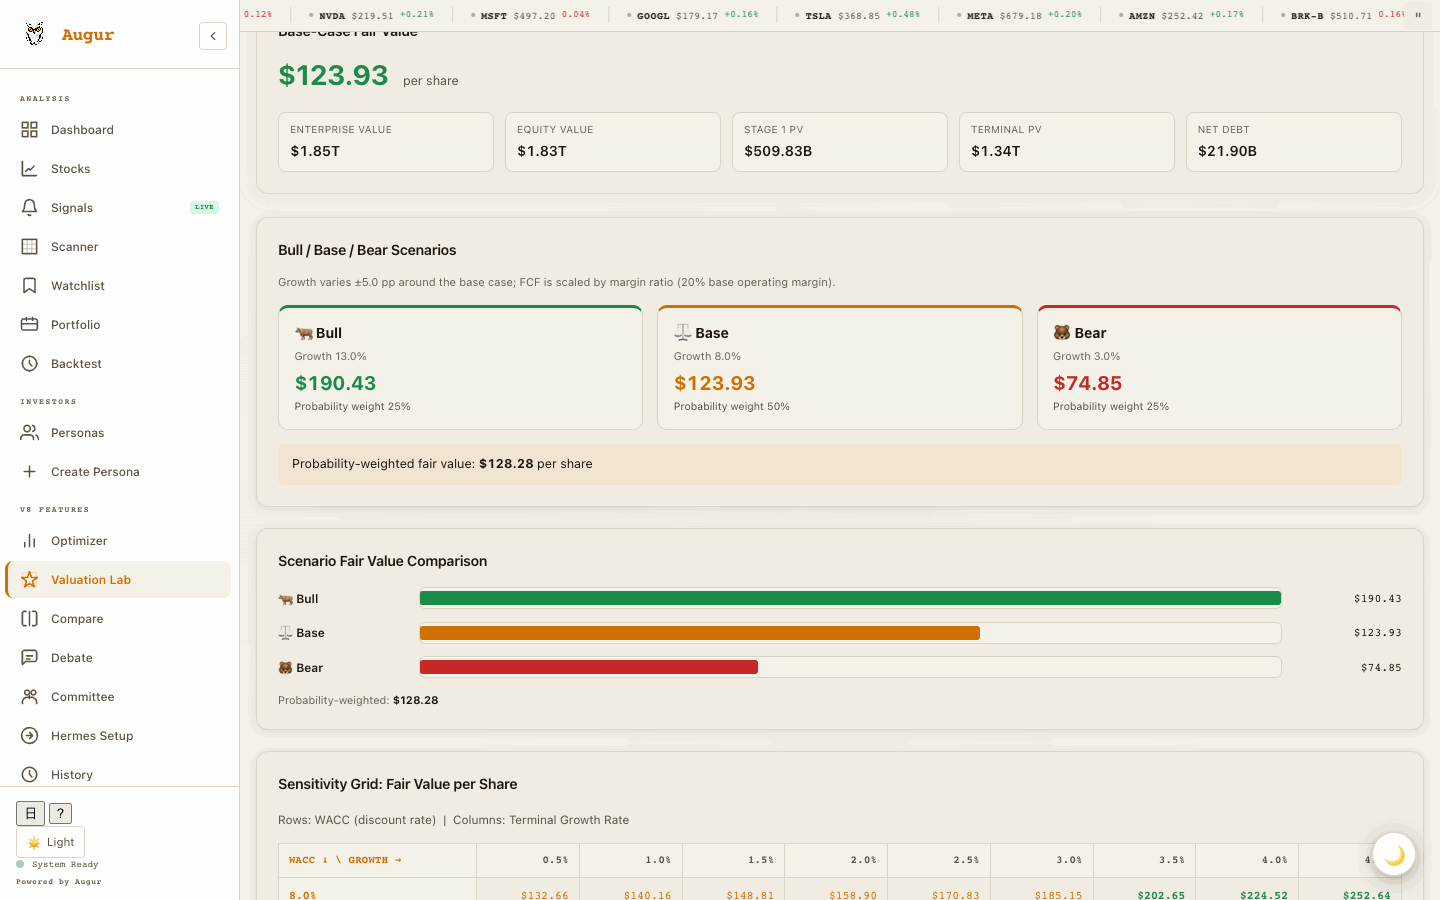Click the Portfolio wallet icon

click(x=30, y=325)
